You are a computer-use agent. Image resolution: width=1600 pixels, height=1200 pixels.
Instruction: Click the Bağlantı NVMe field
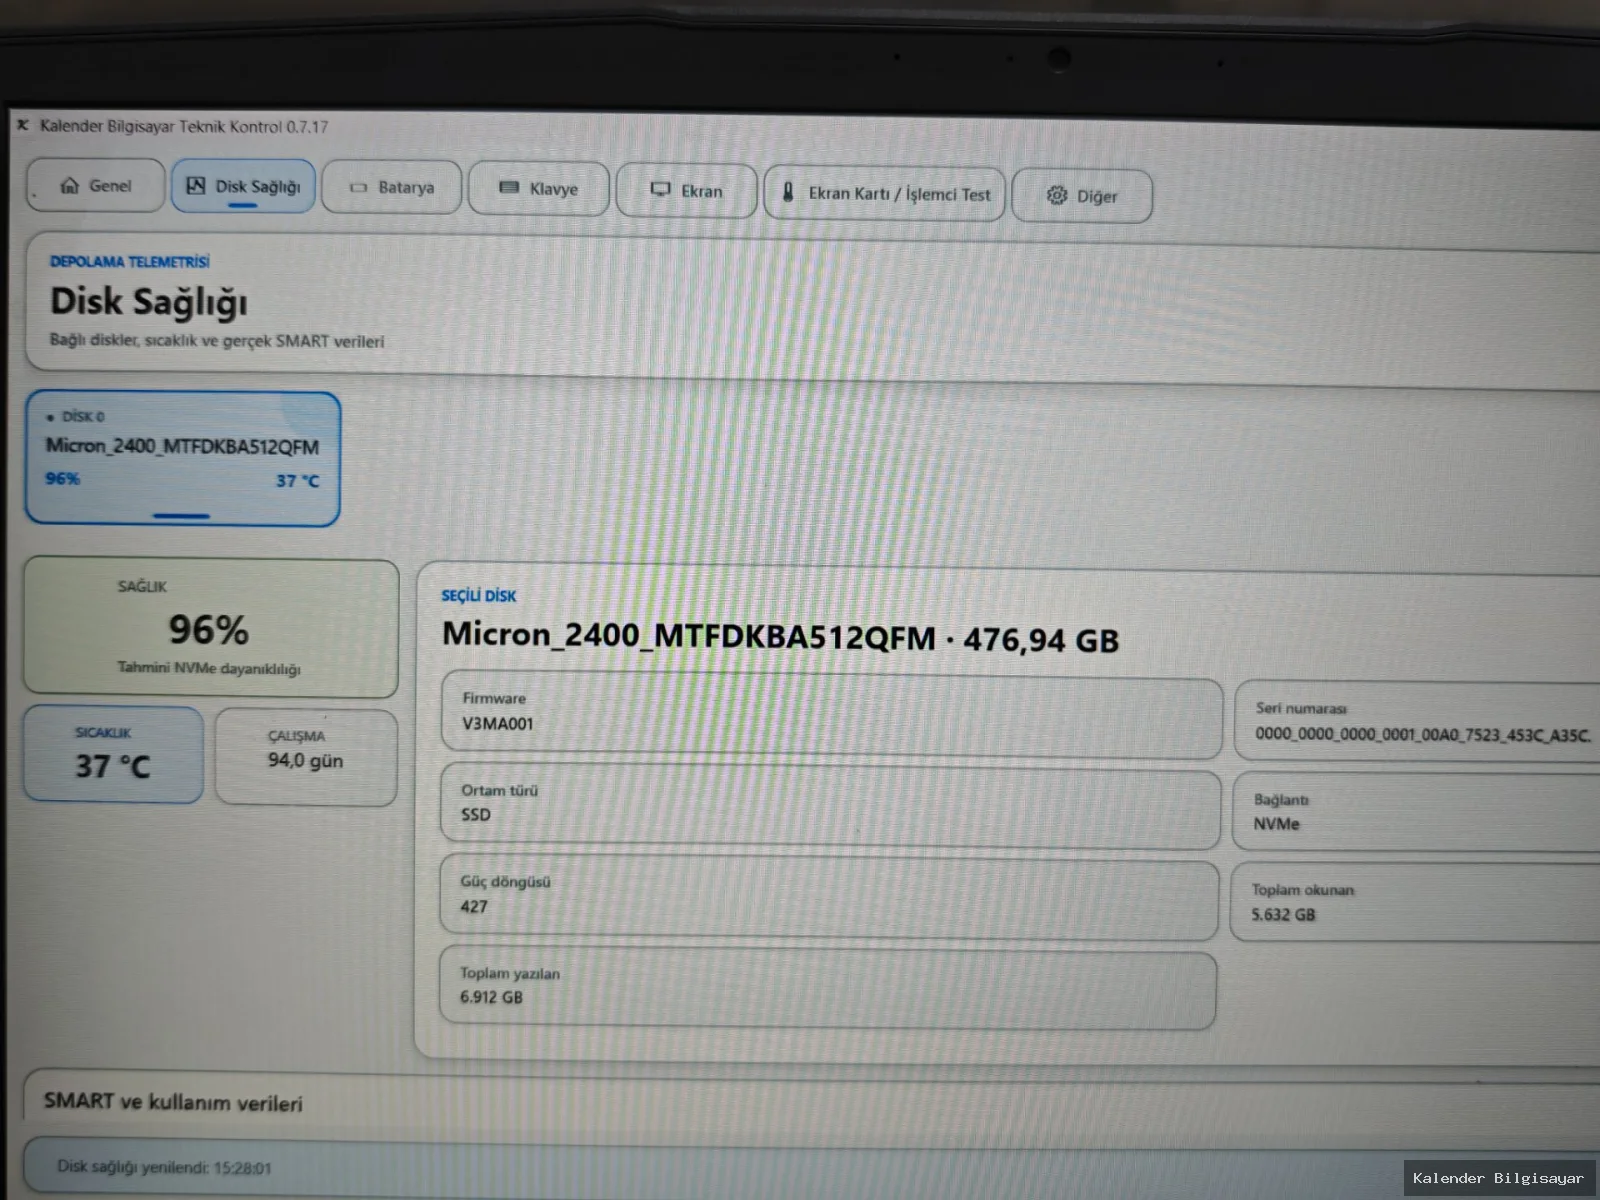click(x=1416, y=812)
